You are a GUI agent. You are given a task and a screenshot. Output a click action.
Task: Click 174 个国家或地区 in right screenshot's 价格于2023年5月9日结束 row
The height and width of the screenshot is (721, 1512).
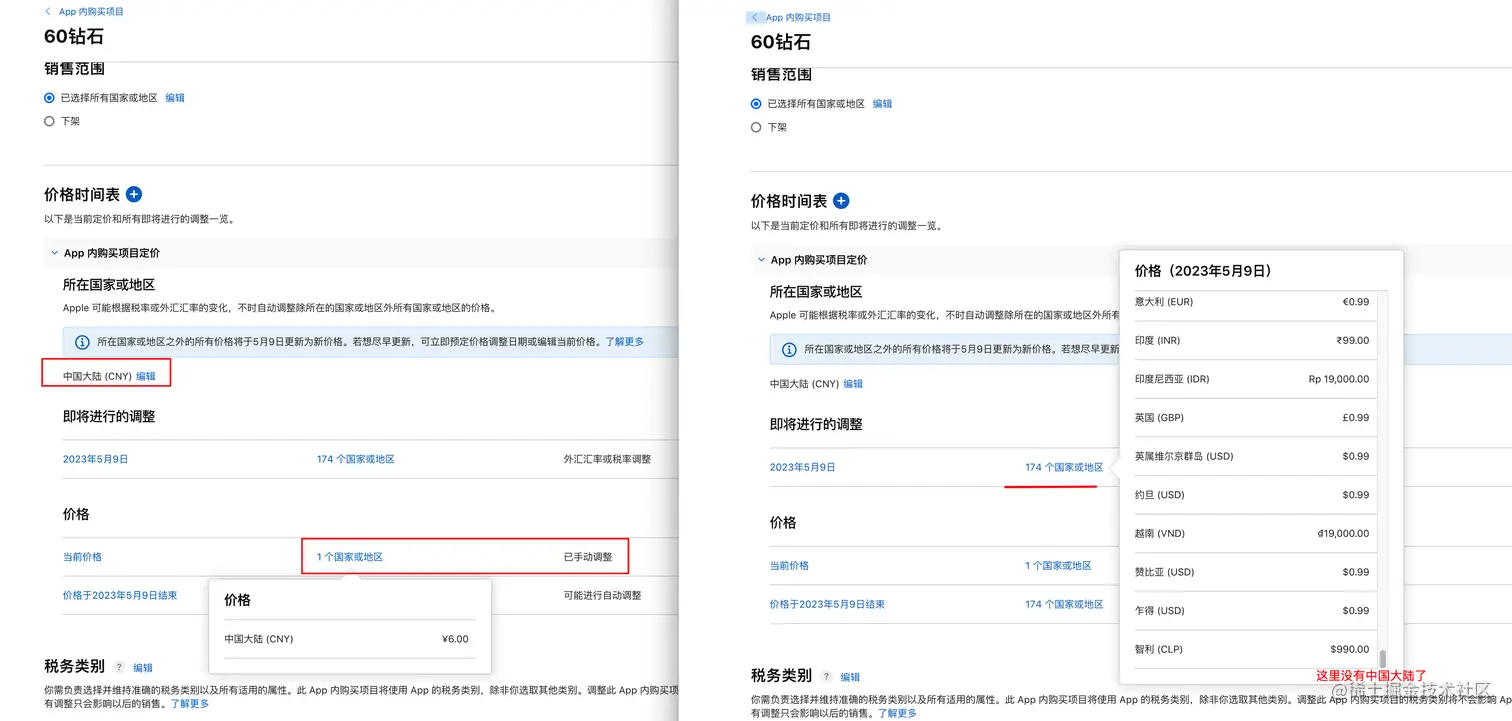(1064, 604)
